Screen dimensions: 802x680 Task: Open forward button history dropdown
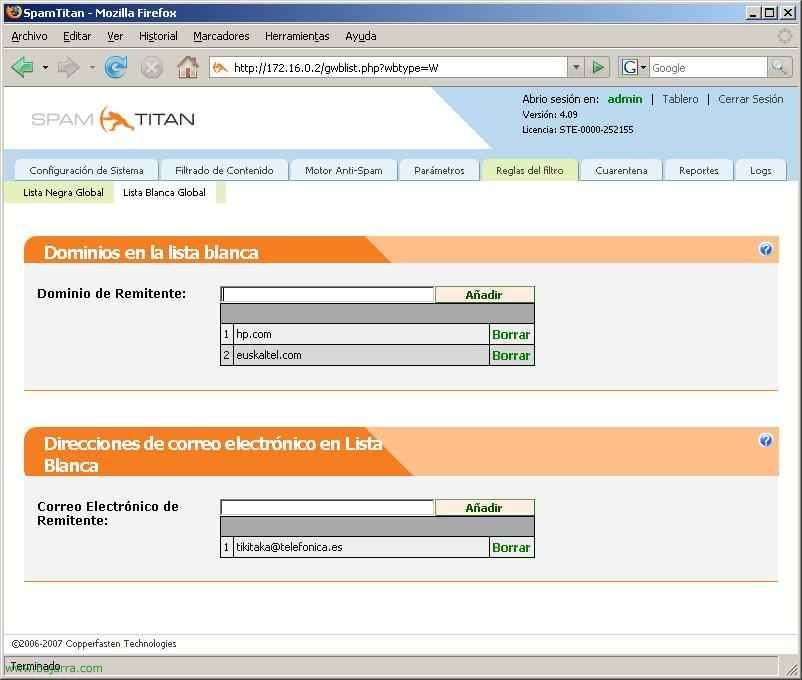pos(92,68)
